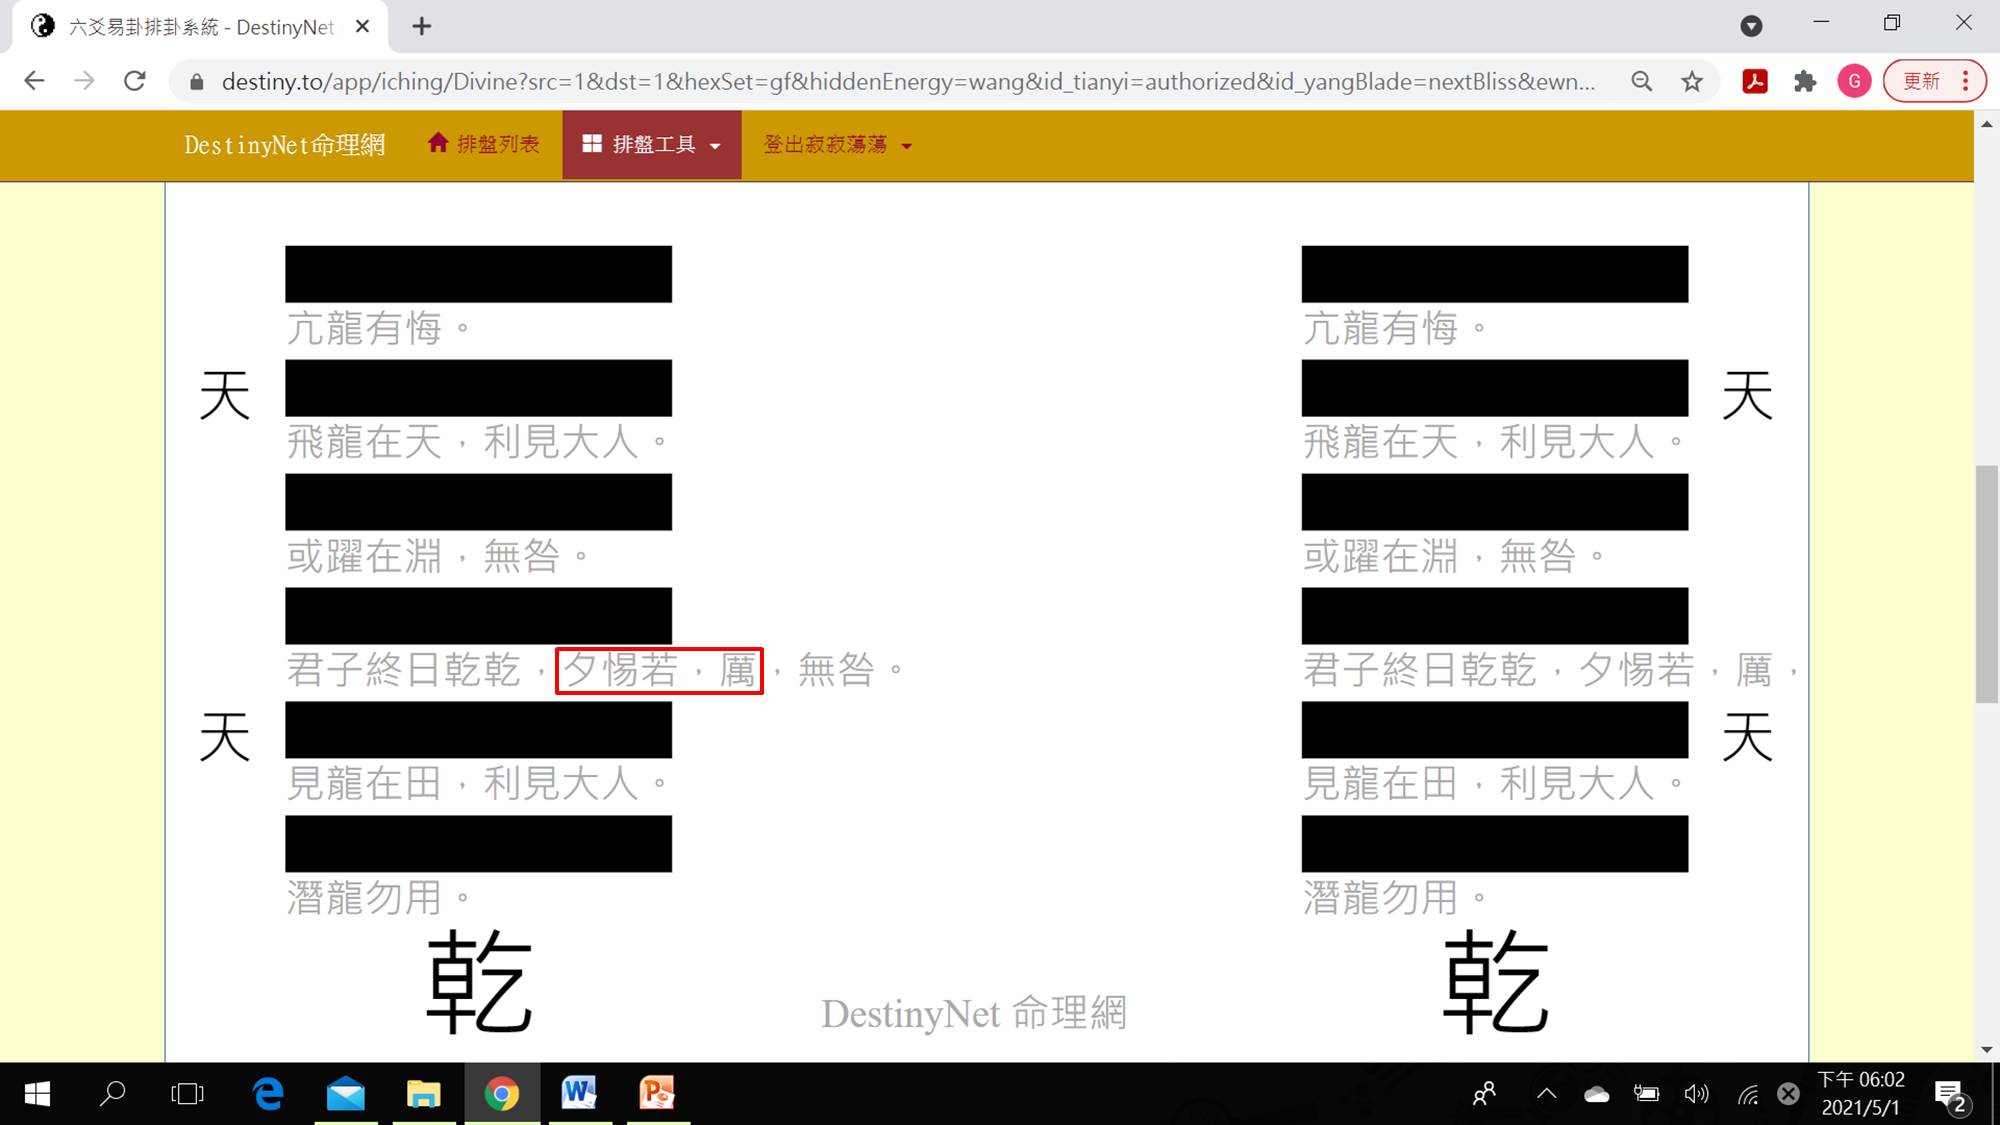Expand the 登出寂寂蕩蕩 user dropdown
Screen dimensions: 2000x1125
837,145
